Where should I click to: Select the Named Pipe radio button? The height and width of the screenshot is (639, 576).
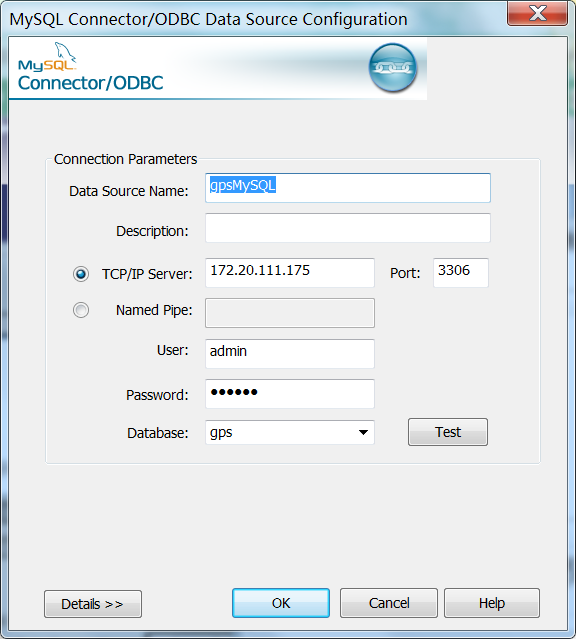[x=81, y=310]
